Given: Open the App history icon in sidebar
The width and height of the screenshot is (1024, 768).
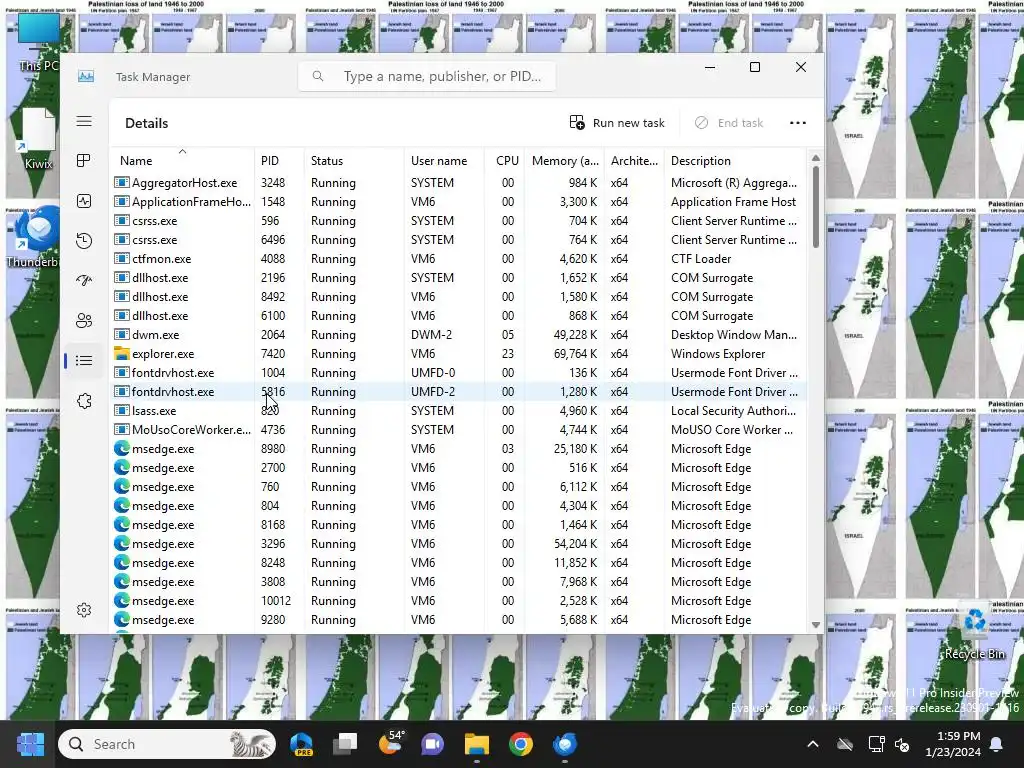Looking at the screenshot, I should pyautogui.click(x=84, y=241).
